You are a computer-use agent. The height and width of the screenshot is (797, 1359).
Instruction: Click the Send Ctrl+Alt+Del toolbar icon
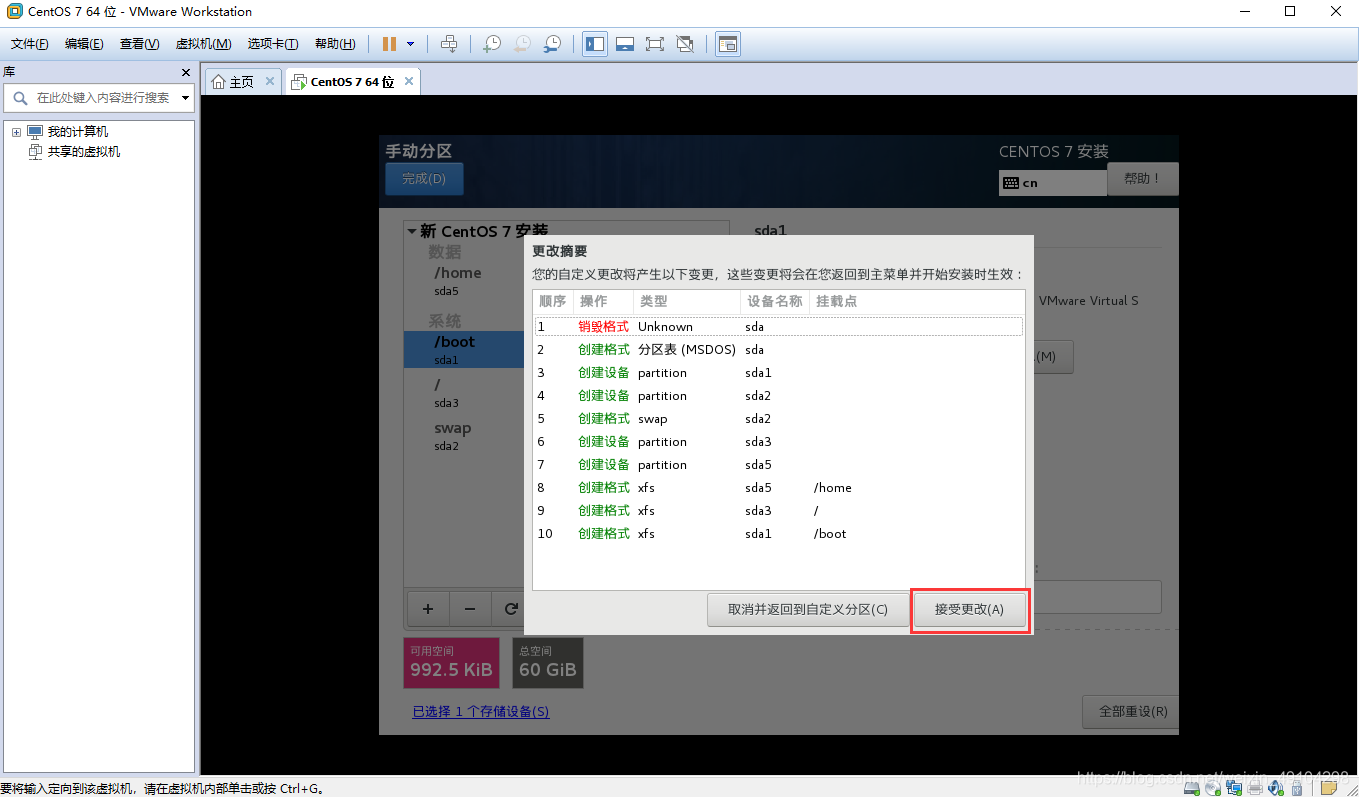click(x=450, y=44)
